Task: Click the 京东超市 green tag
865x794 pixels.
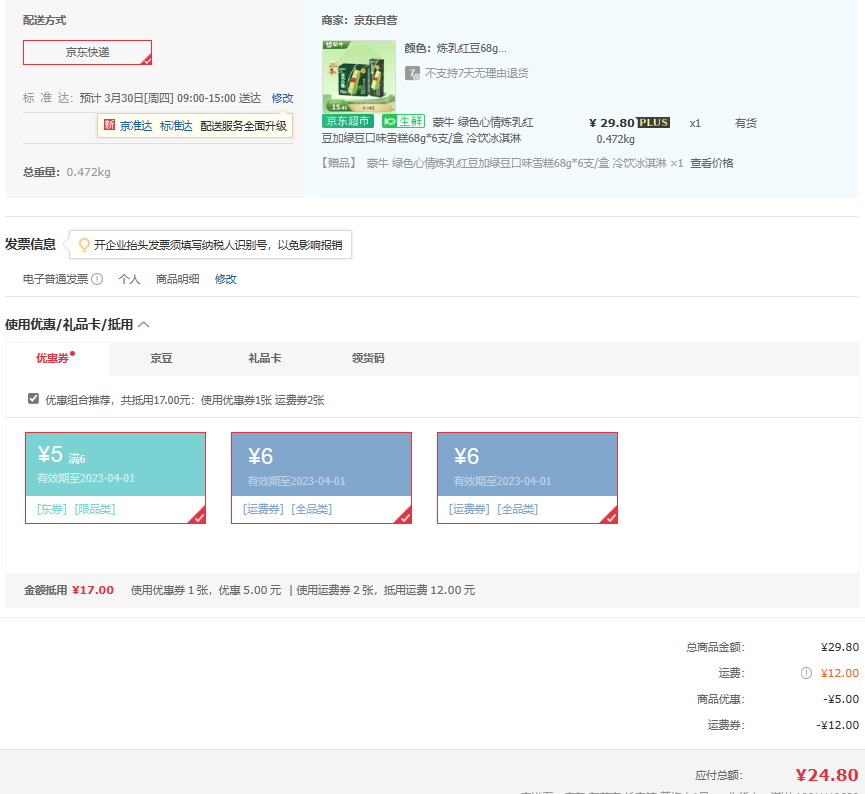Action: click(348, 121)
